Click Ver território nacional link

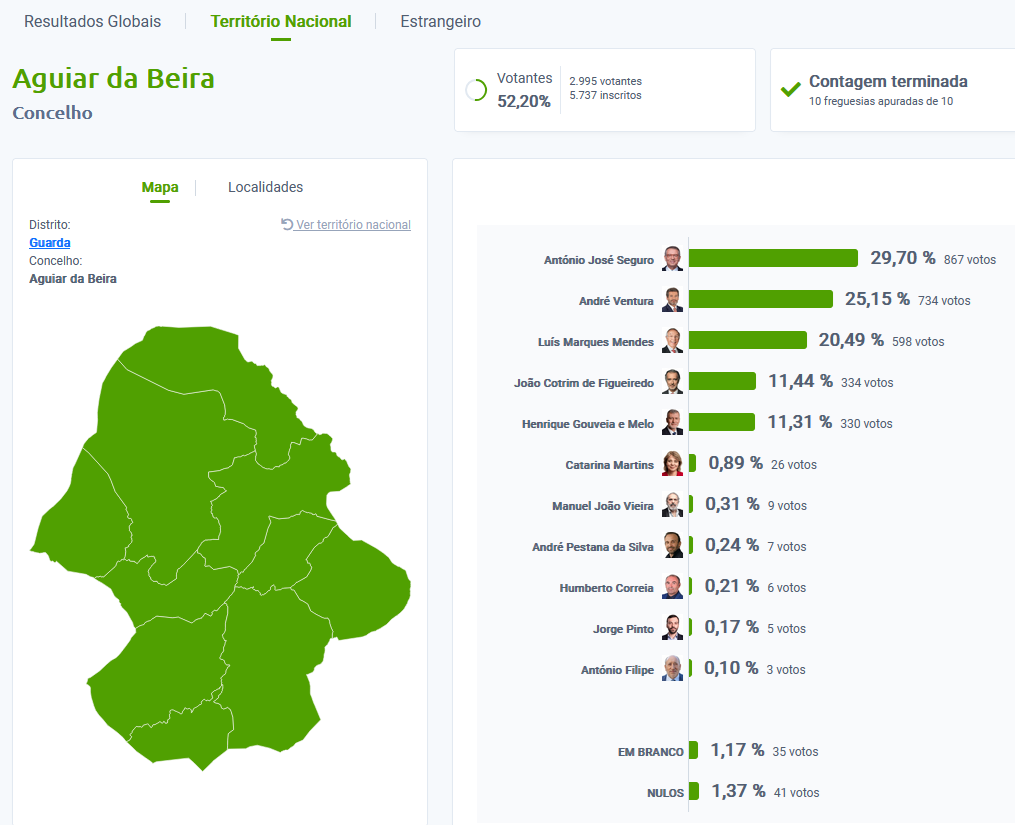[x=346, y=225]
